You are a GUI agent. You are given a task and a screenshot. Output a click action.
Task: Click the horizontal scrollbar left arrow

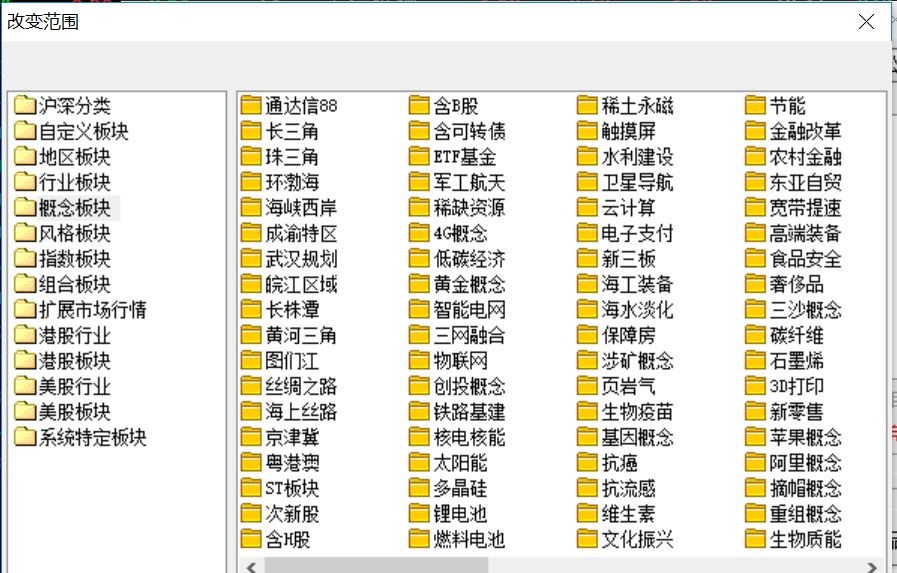coord(247,566)
